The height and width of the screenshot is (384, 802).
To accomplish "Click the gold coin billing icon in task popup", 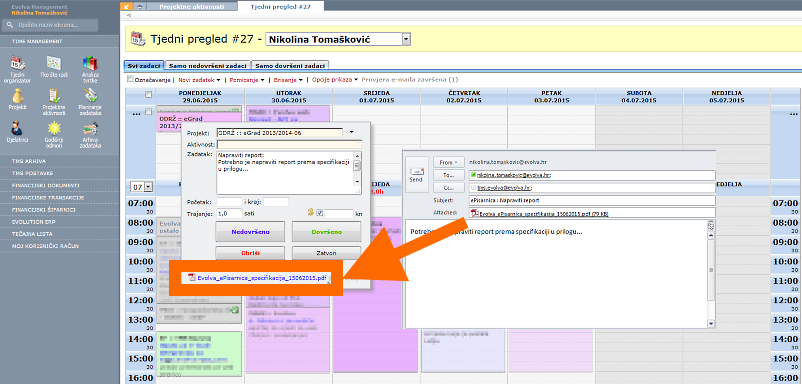I will pos(310,213).
